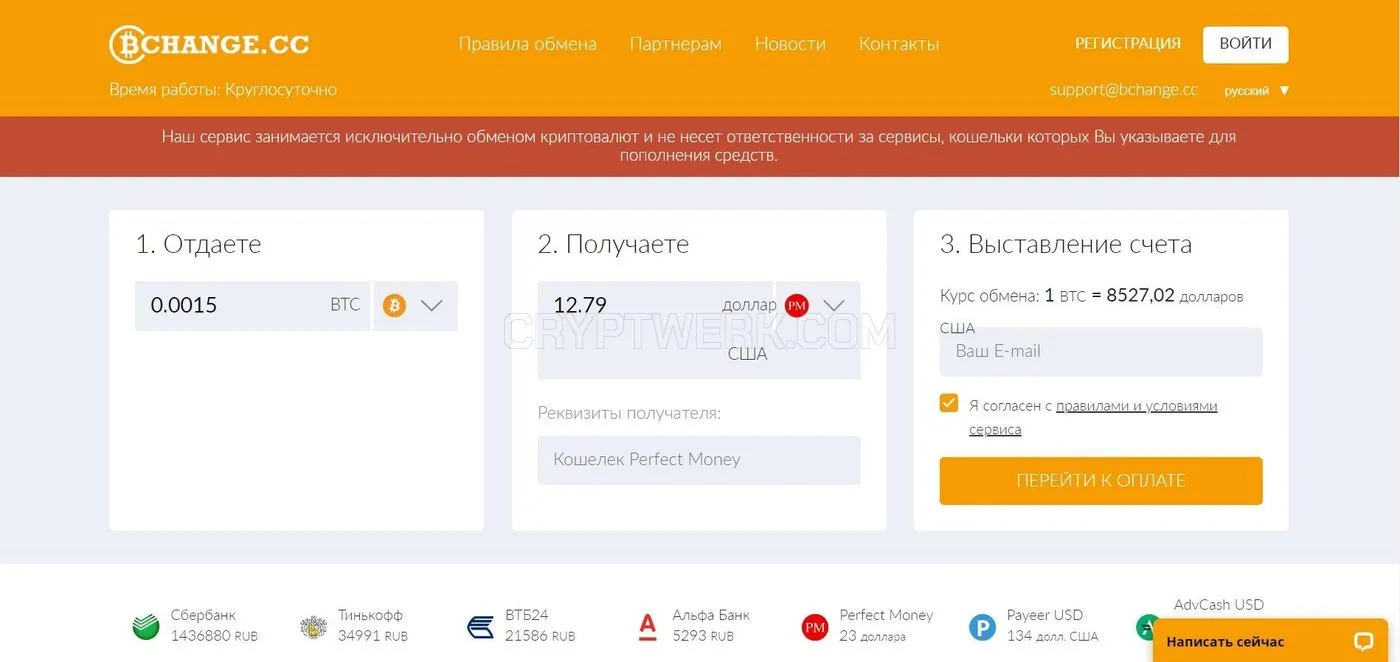Click the Bitcoin currency icon
This screenshot has height=662, width=1400.
point(394,306)
